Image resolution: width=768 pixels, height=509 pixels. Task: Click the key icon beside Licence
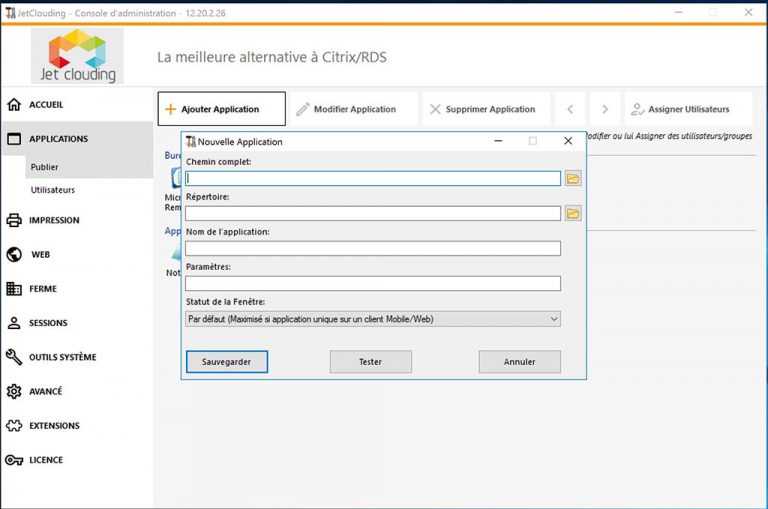tap(14, 460)
